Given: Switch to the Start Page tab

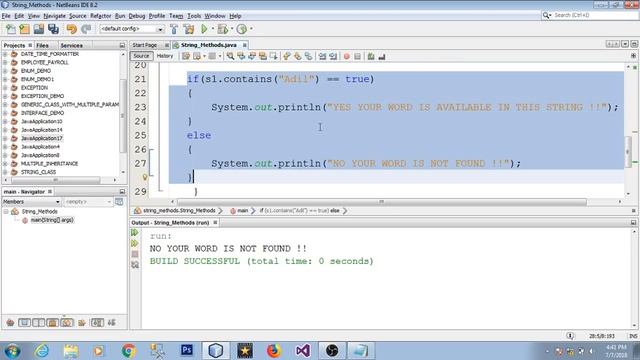Looking at the screenshot, I should pos(145,45).
